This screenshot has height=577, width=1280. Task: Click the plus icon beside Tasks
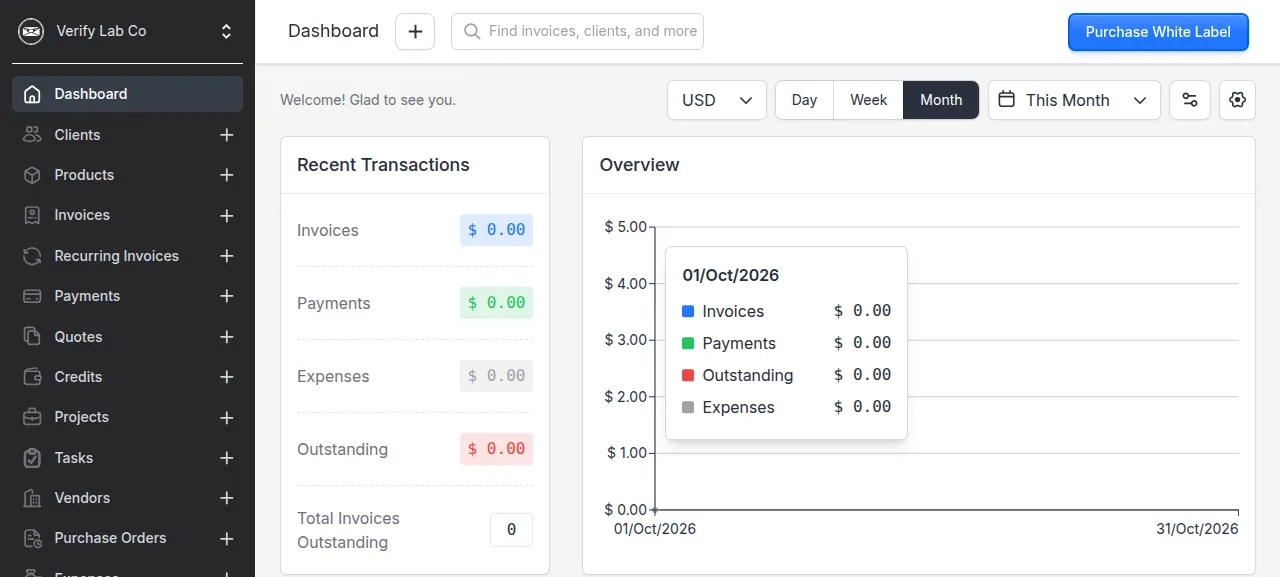227,458
